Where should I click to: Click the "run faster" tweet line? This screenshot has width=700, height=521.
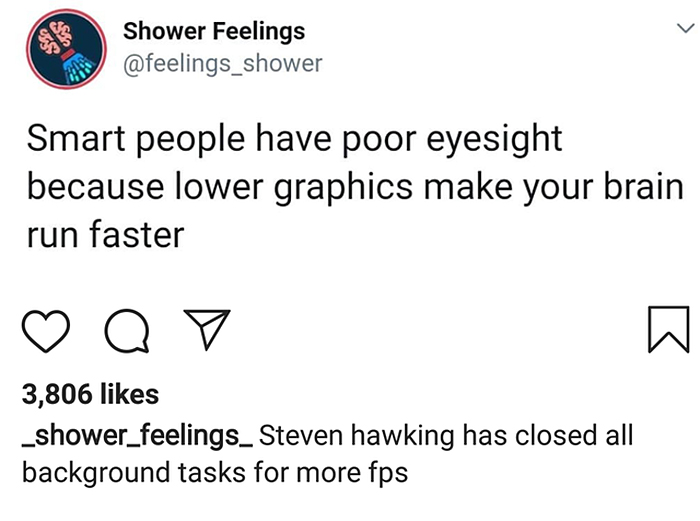point(105,235)
